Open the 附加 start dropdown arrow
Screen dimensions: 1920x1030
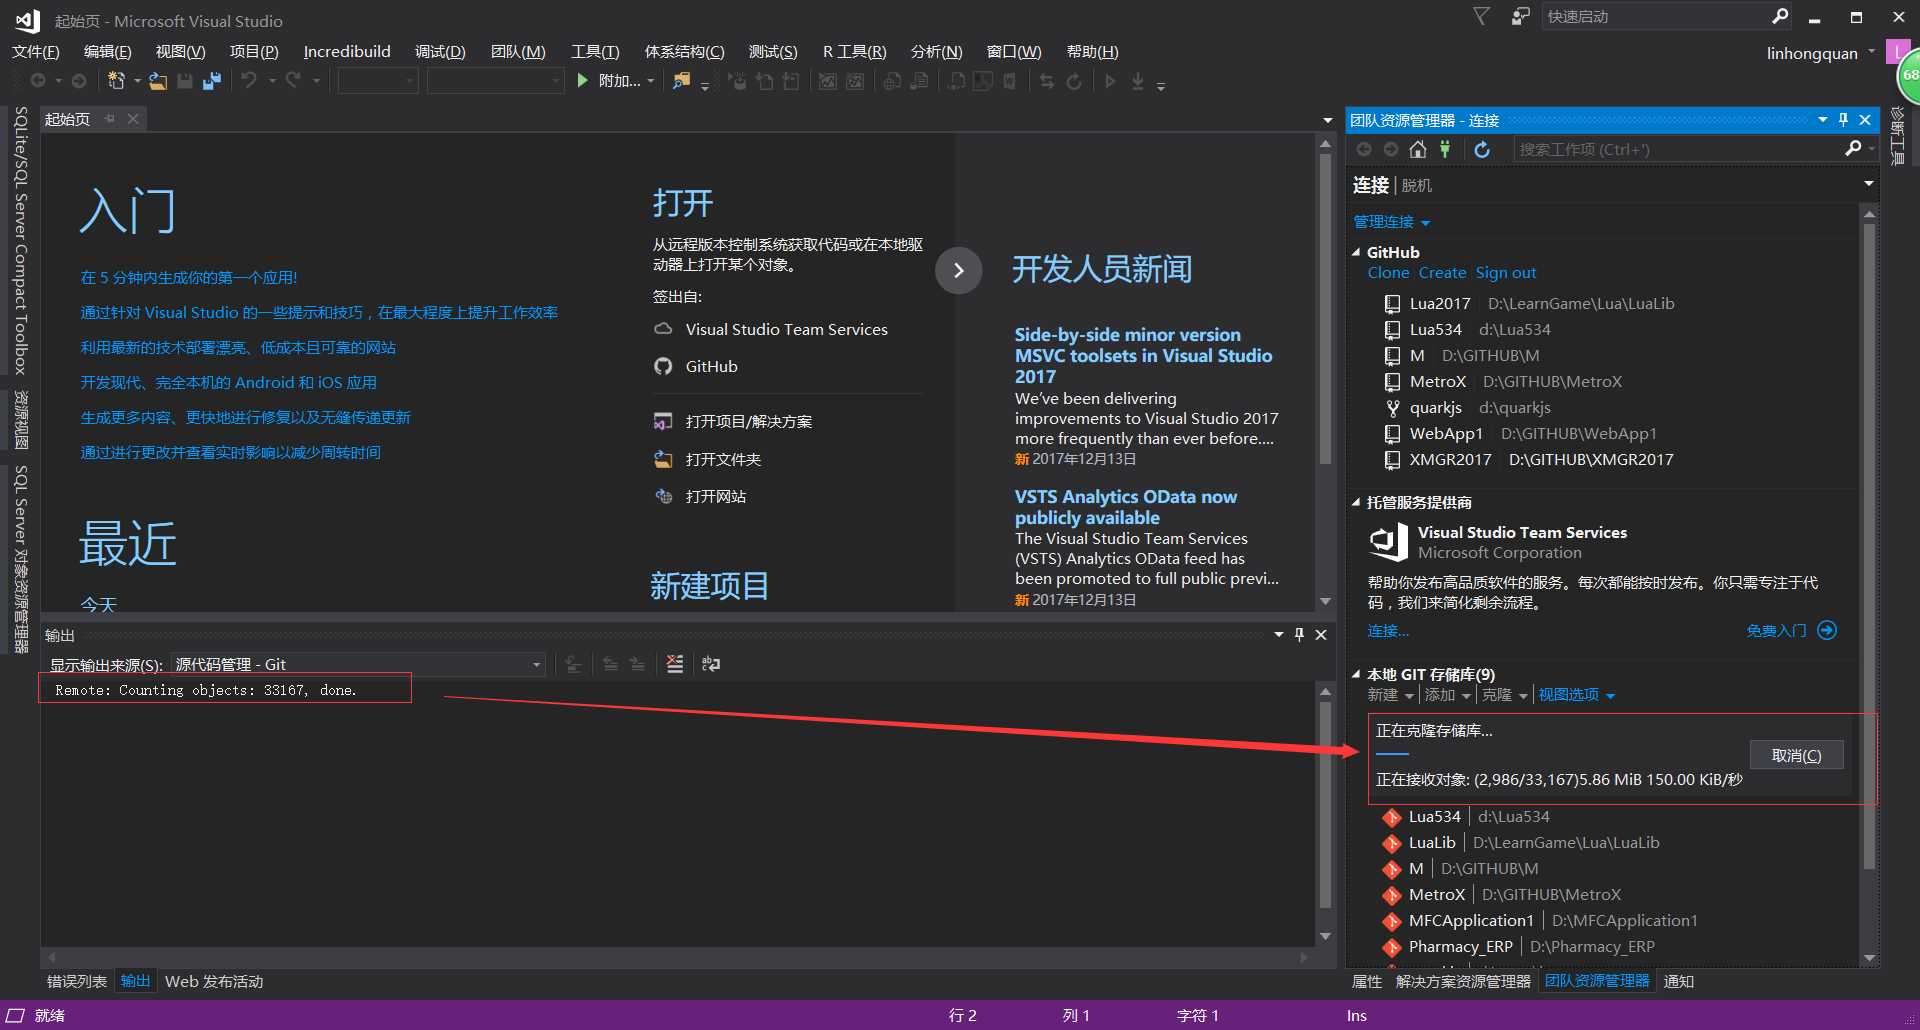tap(650, 81)
